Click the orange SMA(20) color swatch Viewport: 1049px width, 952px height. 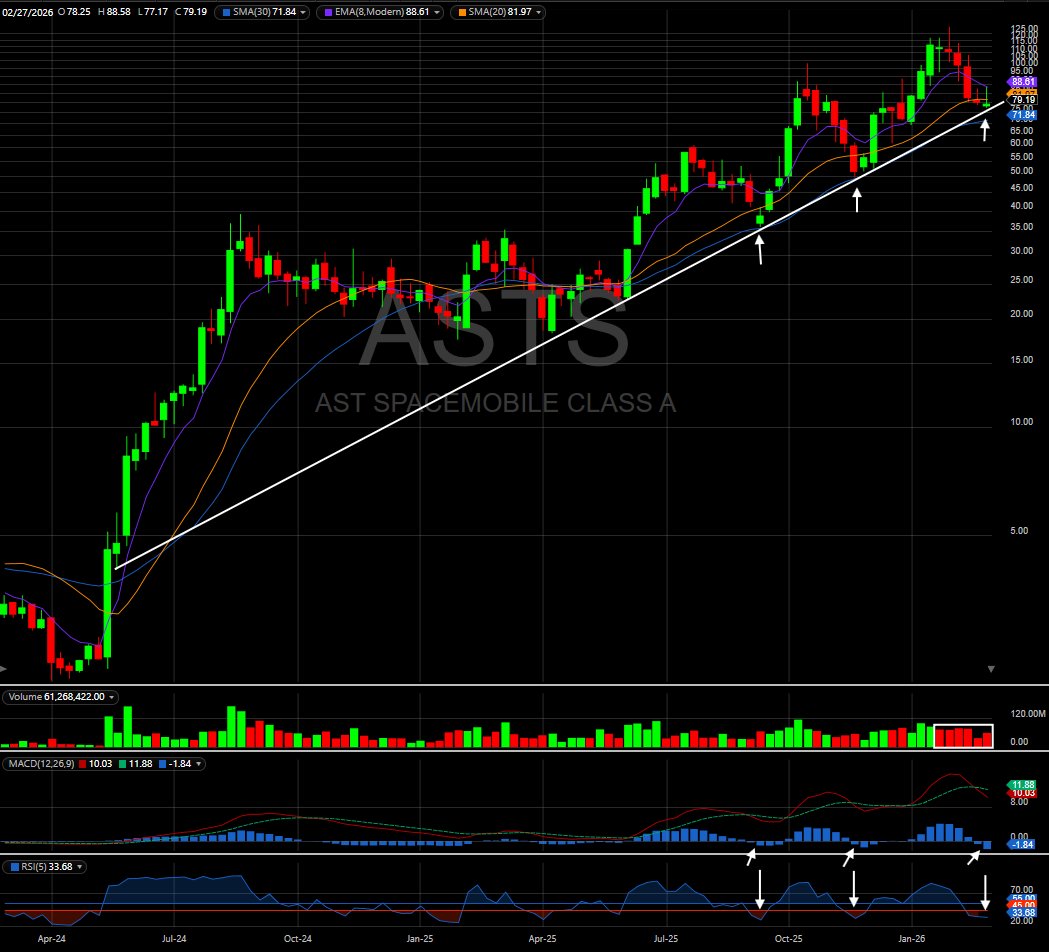[x=462, y=12]
